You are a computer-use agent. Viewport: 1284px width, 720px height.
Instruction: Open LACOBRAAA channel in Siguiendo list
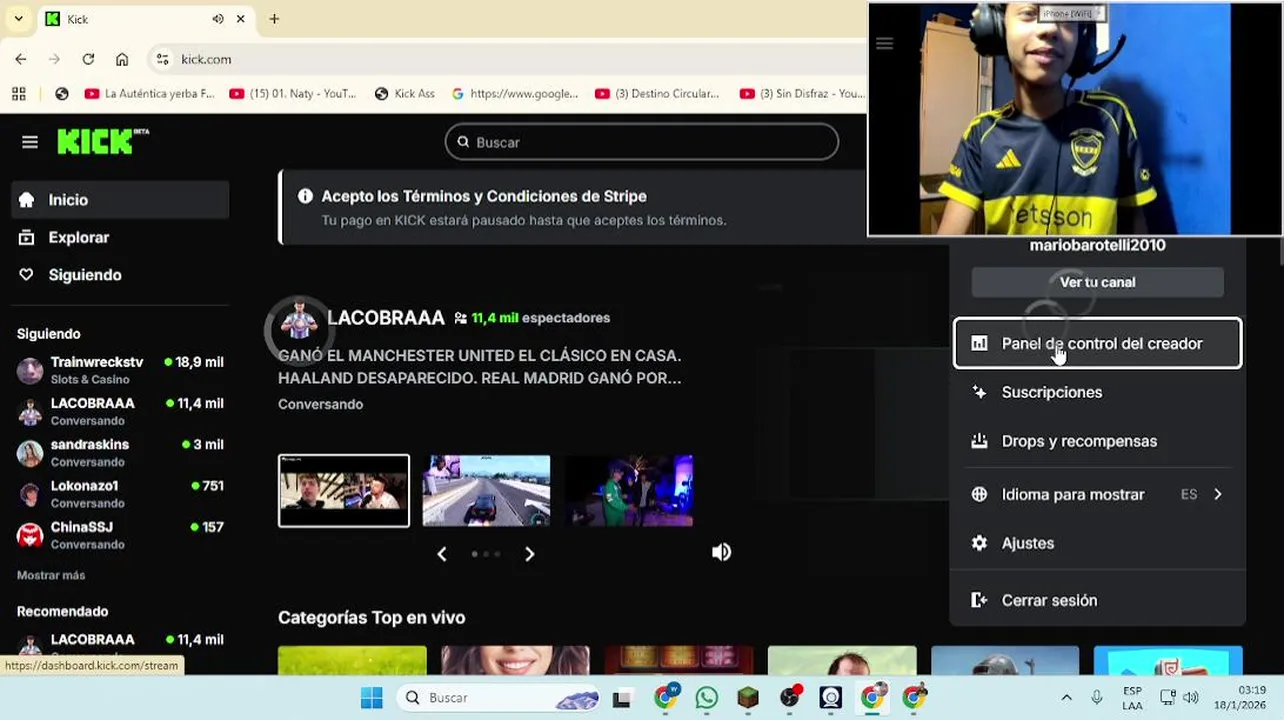(120, 411)
